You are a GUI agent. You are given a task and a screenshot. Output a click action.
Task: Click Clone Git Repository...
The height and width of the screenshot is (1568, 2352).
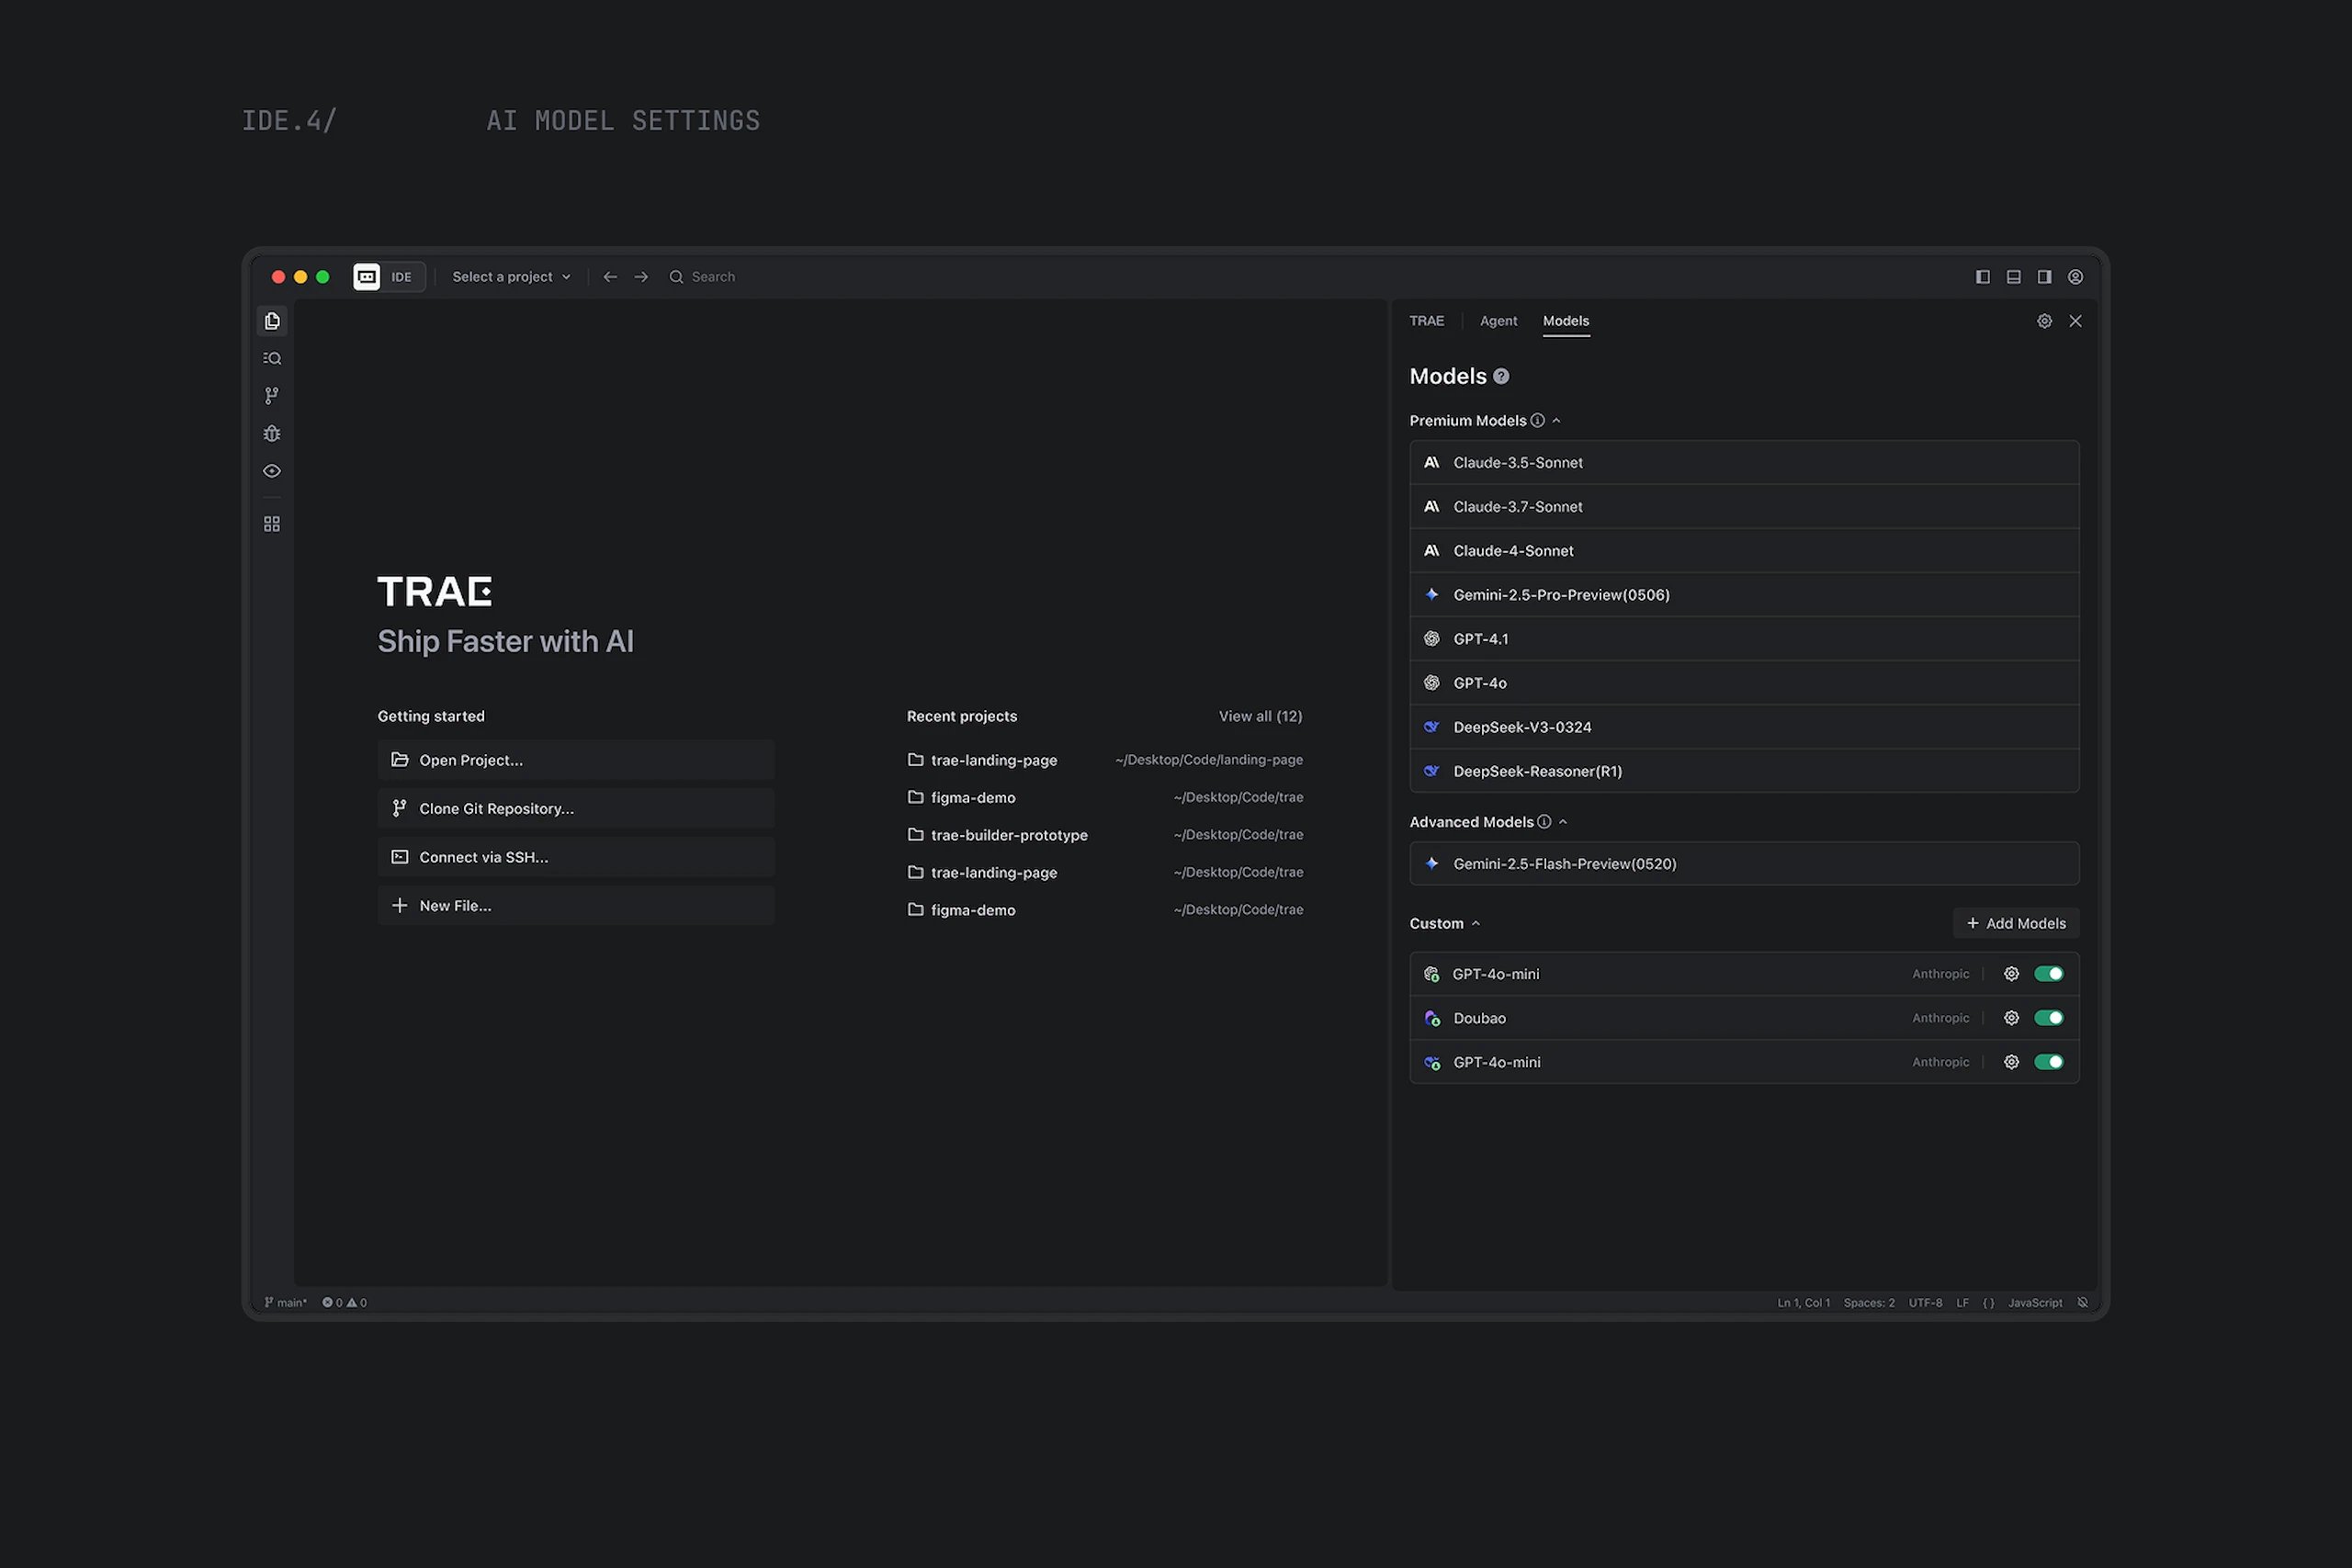click(576, 809)
